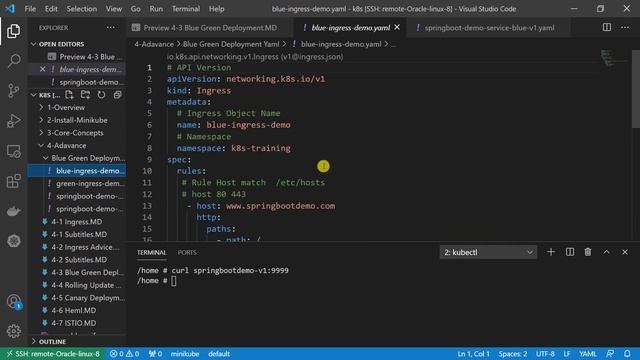Click the New File icon in explorer
640x360 pixels.
click(x=69, y=95)
